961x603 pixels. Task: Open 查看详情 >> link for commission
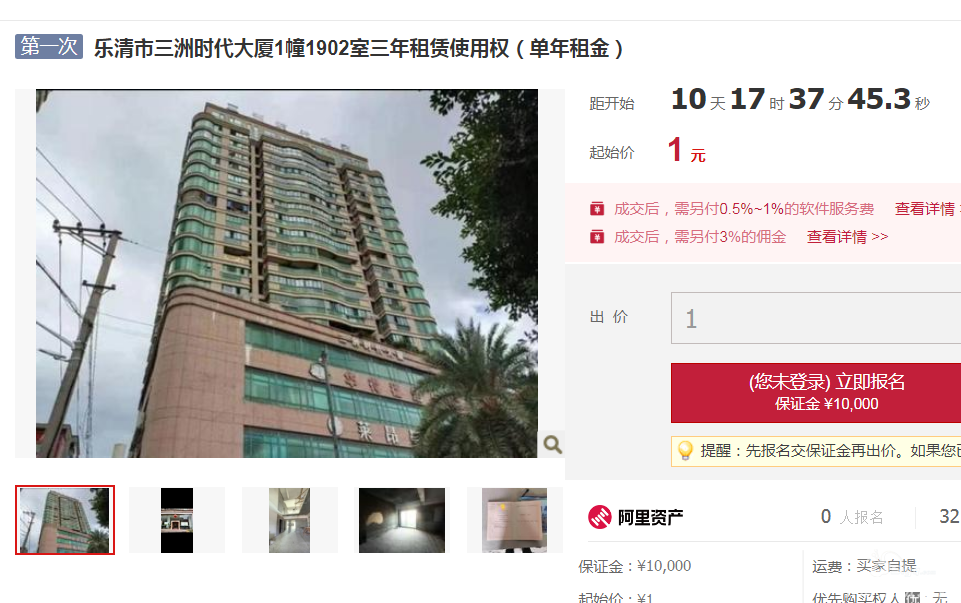click(x=847, y=237)
